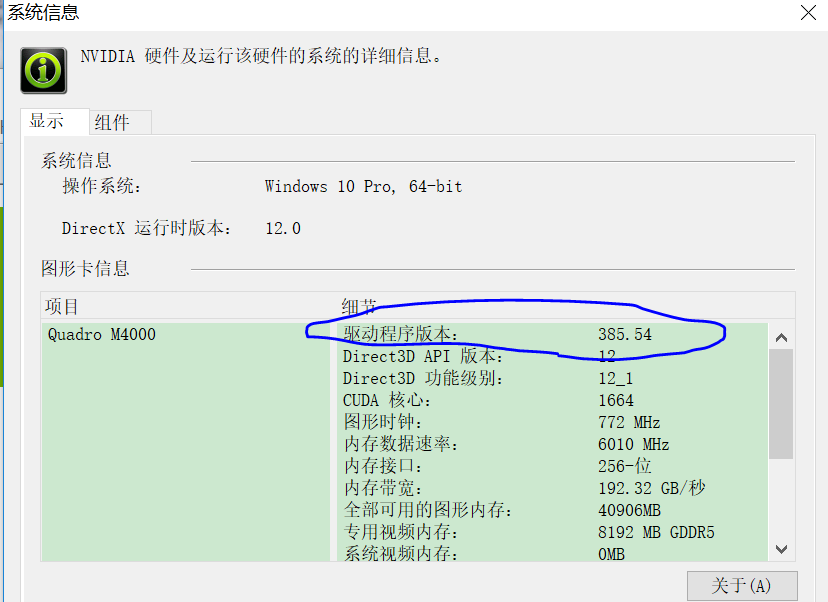Click the CUDA 核心 label

click(387, 400)
